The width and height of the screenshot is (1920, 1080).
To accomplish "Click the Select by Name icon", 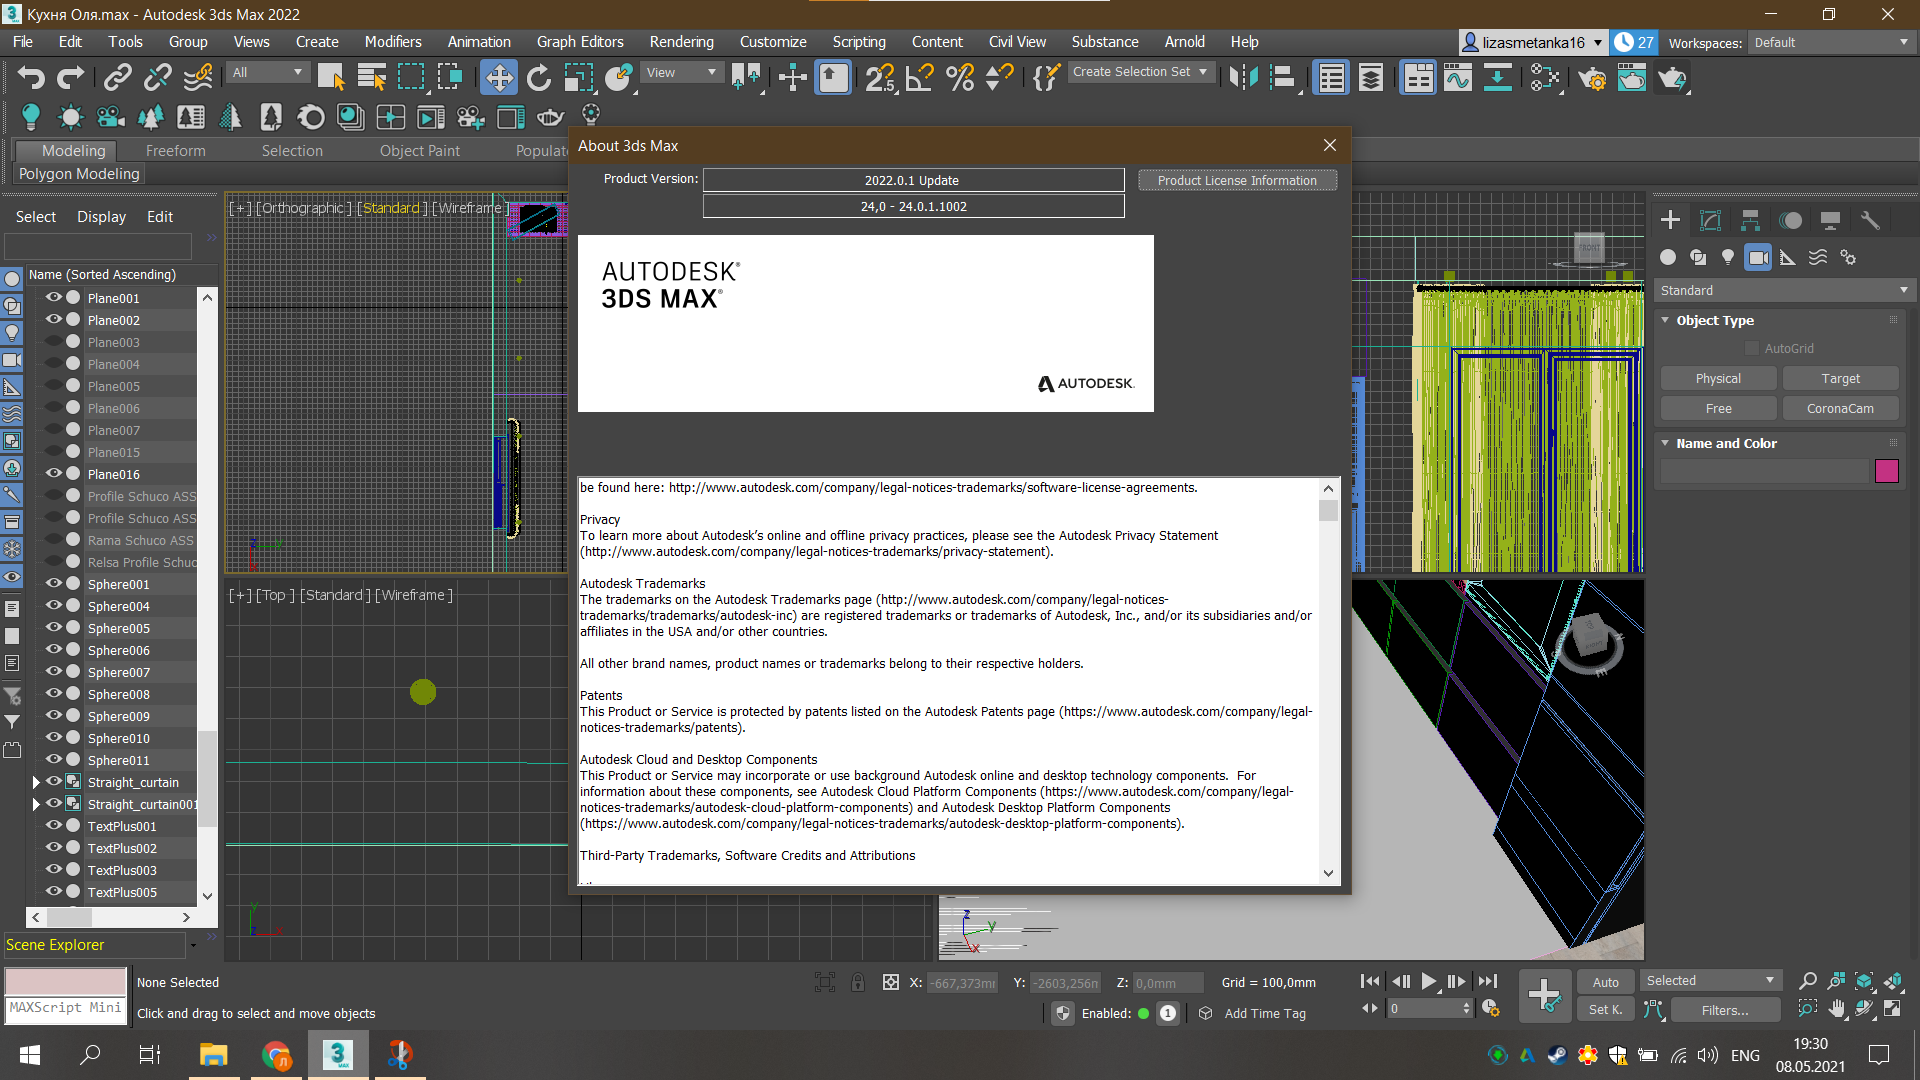I will pos(371,78).
